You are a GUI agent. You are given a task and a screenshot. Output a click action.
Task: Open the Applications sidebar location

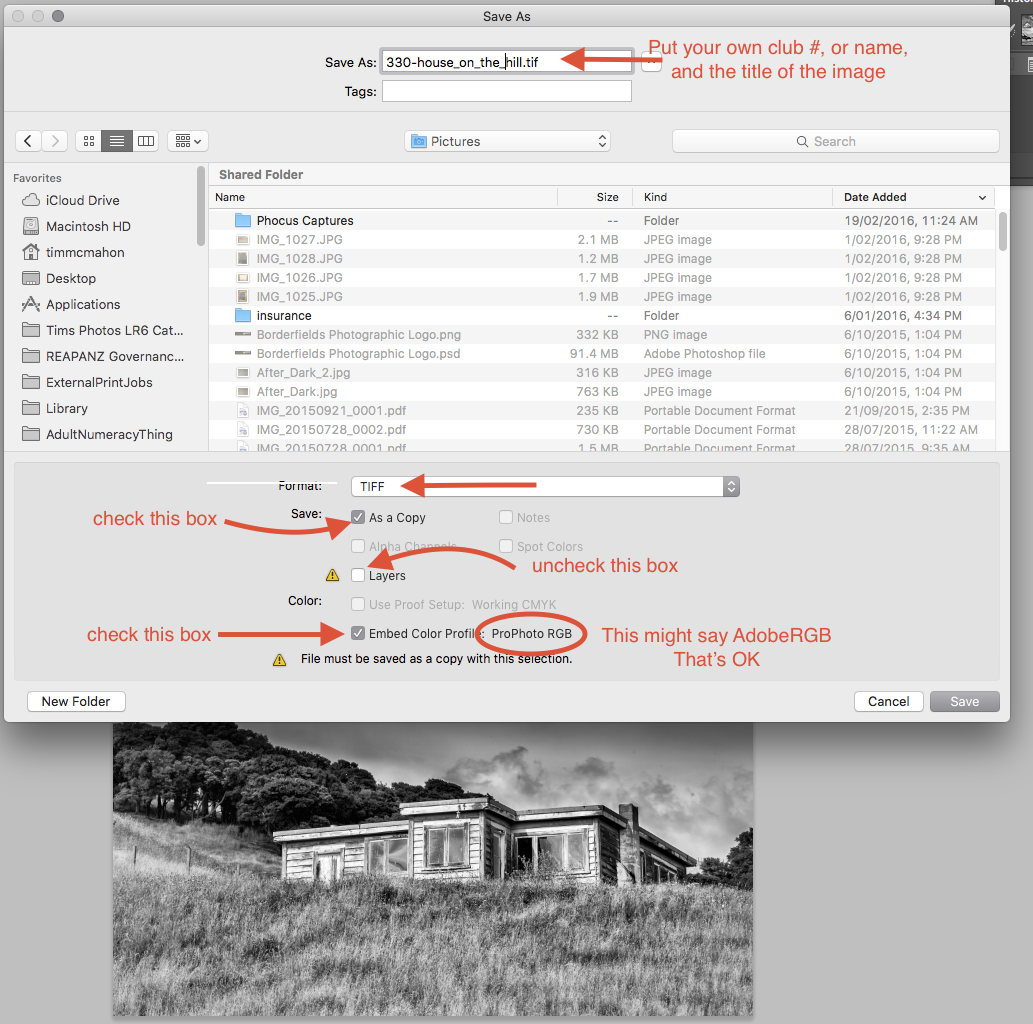coord(82,304)
